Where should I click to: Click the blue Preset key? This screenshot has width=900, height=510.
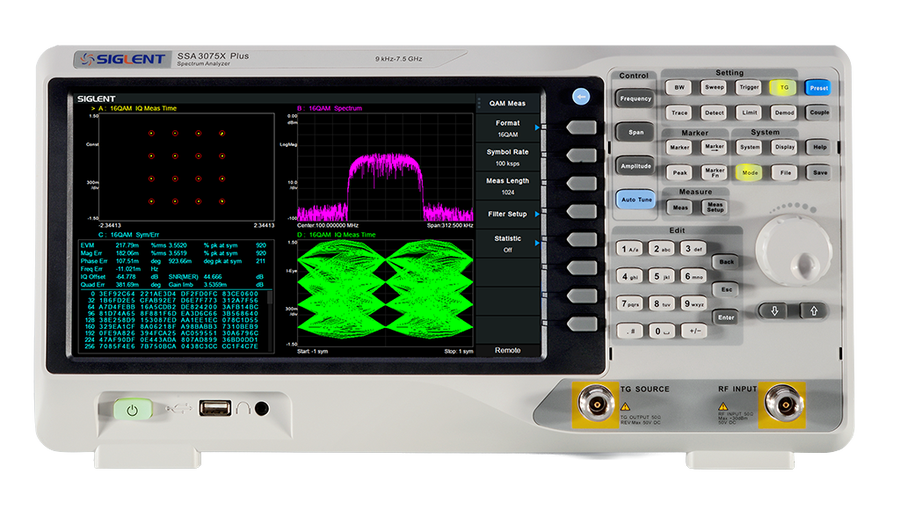(818, 88)
